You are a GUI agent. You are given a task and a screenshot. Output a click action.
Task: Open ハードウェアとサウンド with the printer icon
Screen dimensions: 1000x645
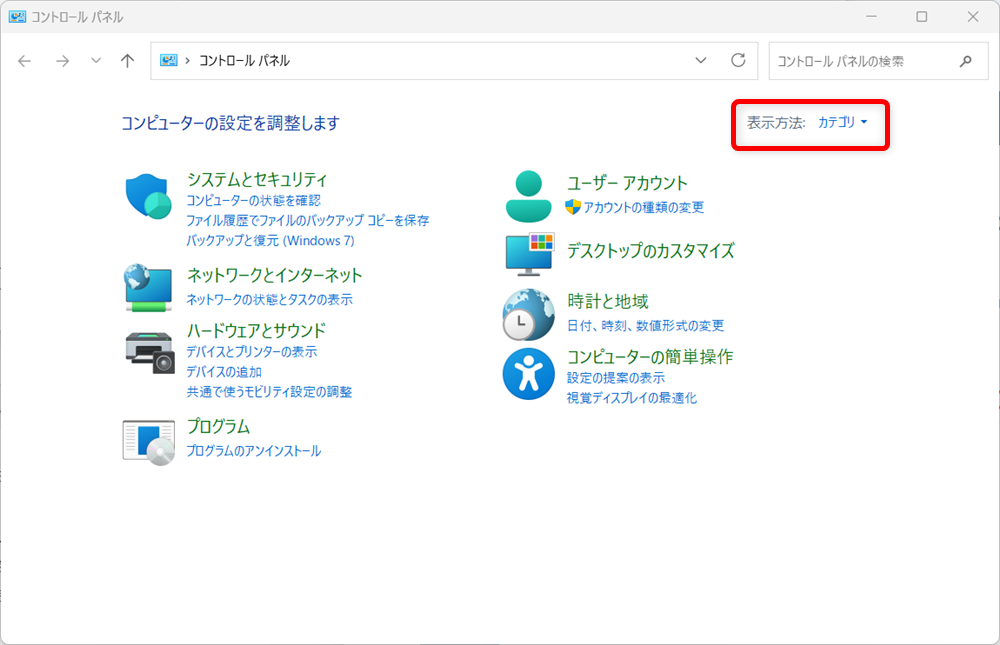tap(148, 350)
